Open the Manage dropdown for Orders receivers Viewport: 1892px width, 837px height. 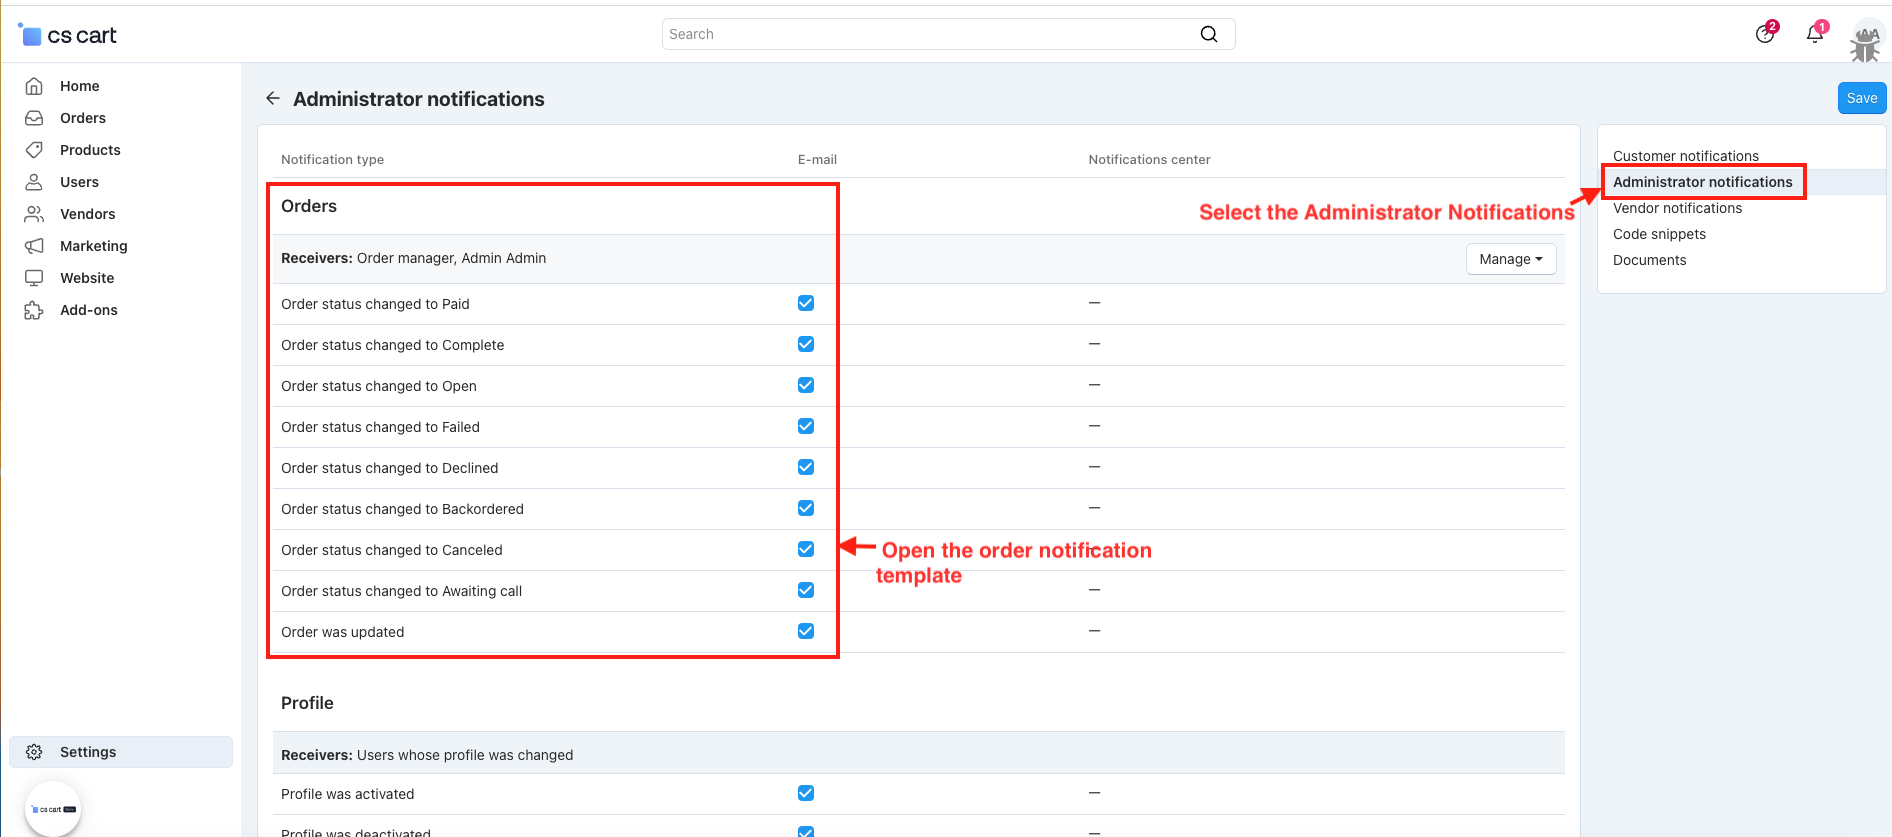pos(1511,259)
